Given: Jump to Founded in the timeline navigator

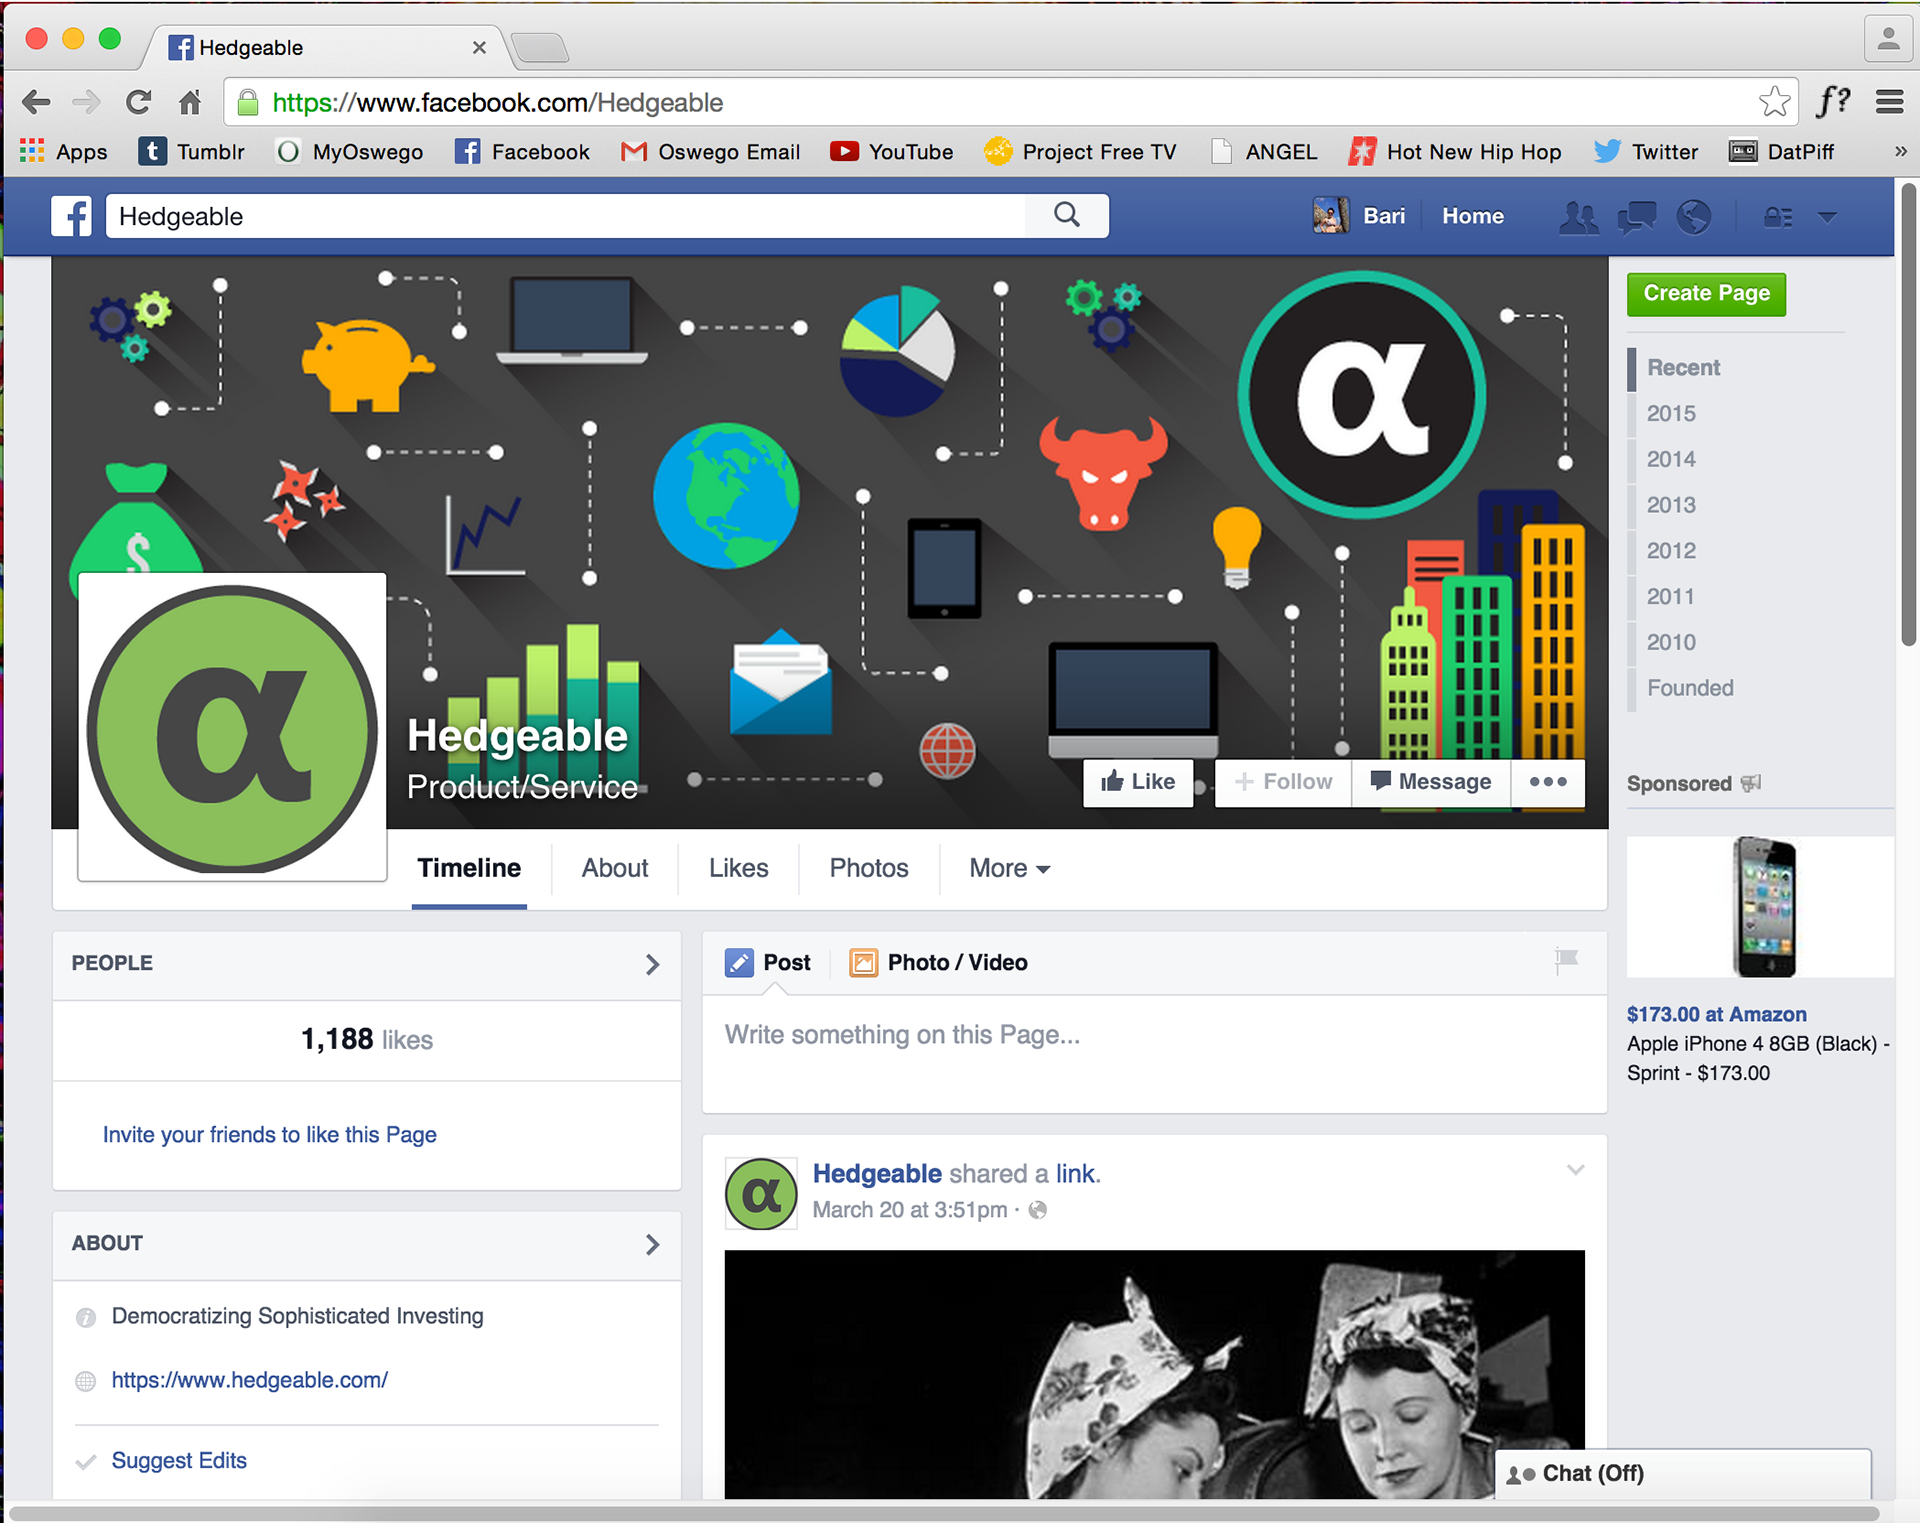Looking at the screenshot, I should pos(1690,688).
